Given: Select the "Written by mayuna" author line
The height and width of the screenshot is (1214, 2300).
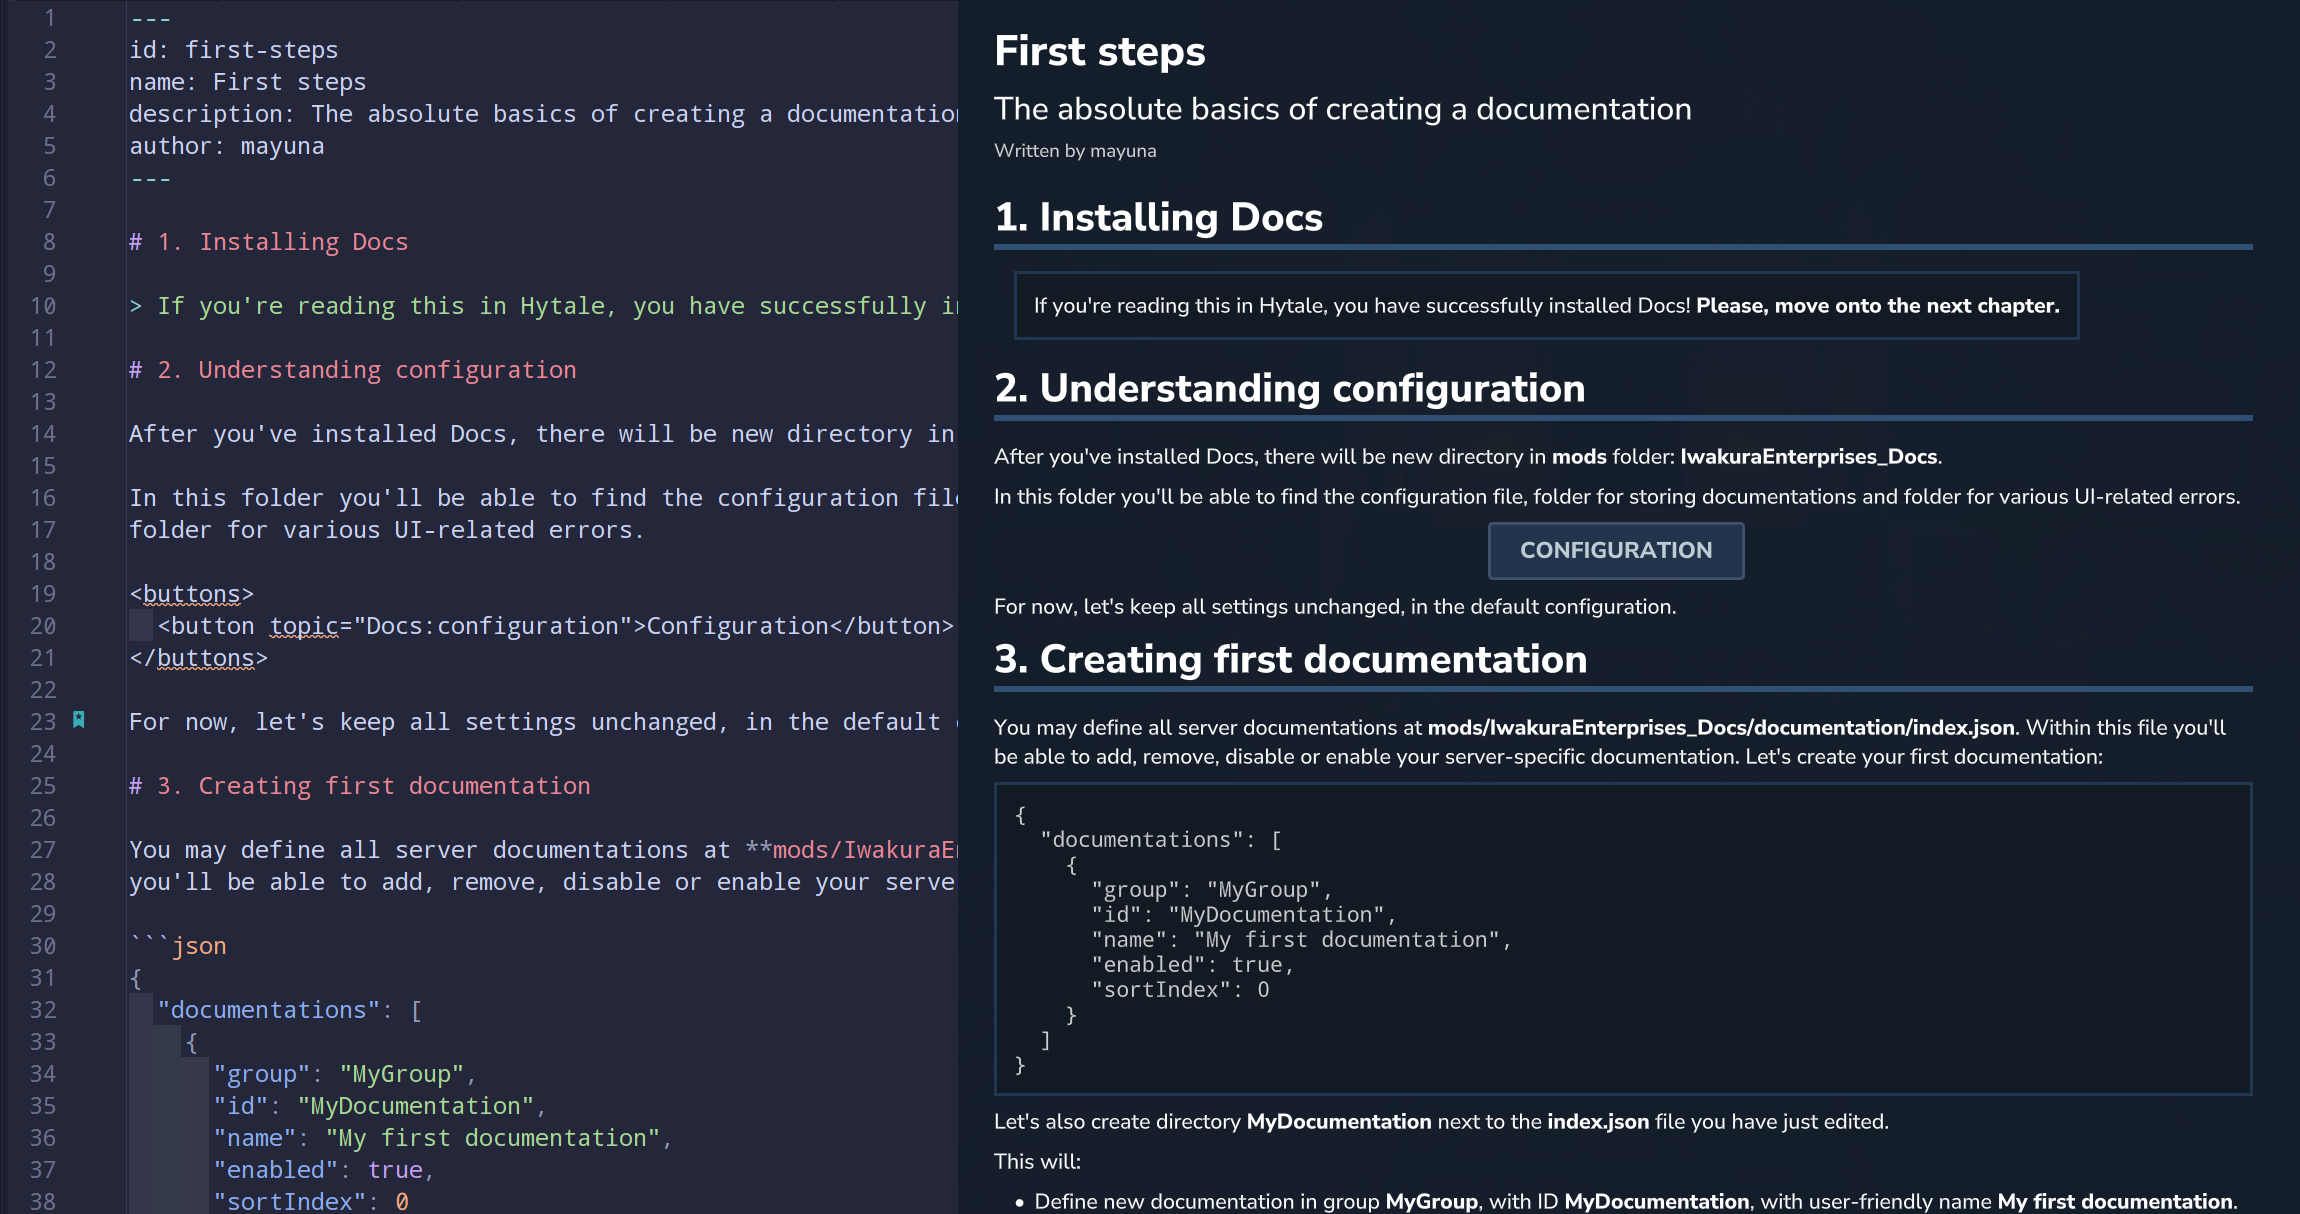Looking at the screenshot, I should click(1075, 150).
